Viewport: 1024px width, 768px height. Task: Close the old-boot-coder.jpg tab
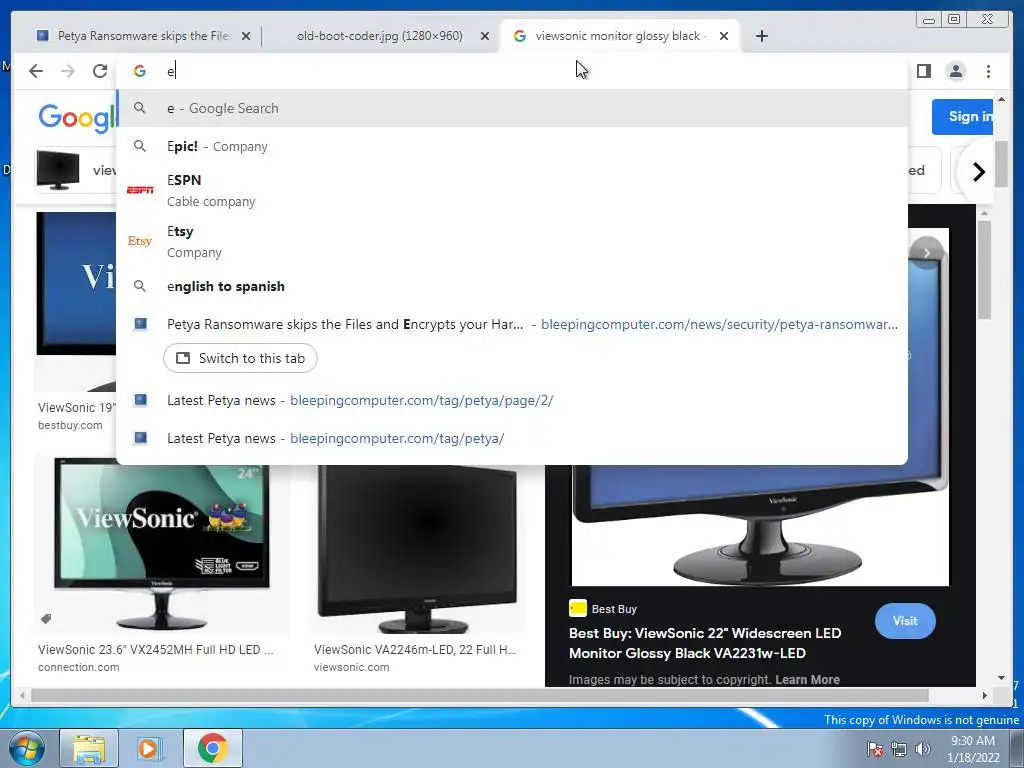(x=485, y=37)
